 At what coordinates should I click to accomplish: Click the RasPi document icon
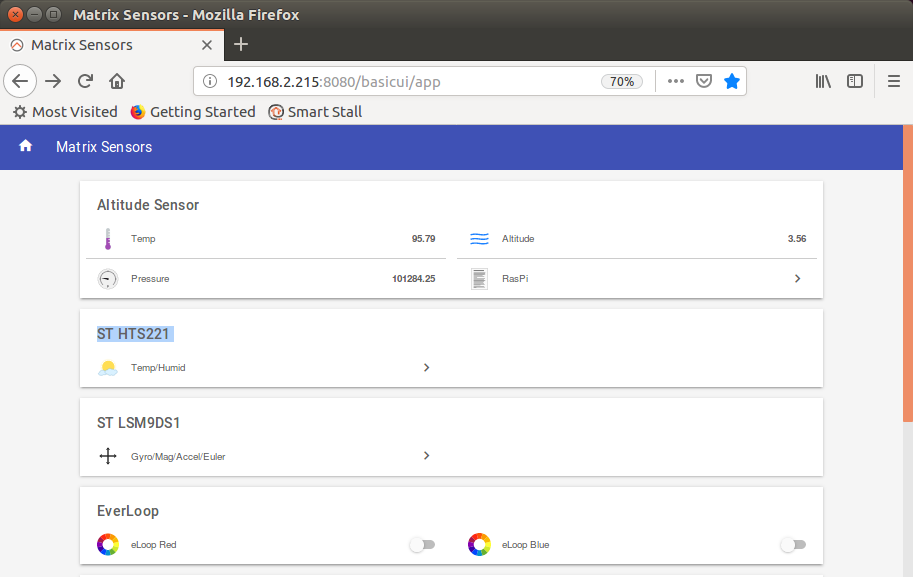(479, 279)
